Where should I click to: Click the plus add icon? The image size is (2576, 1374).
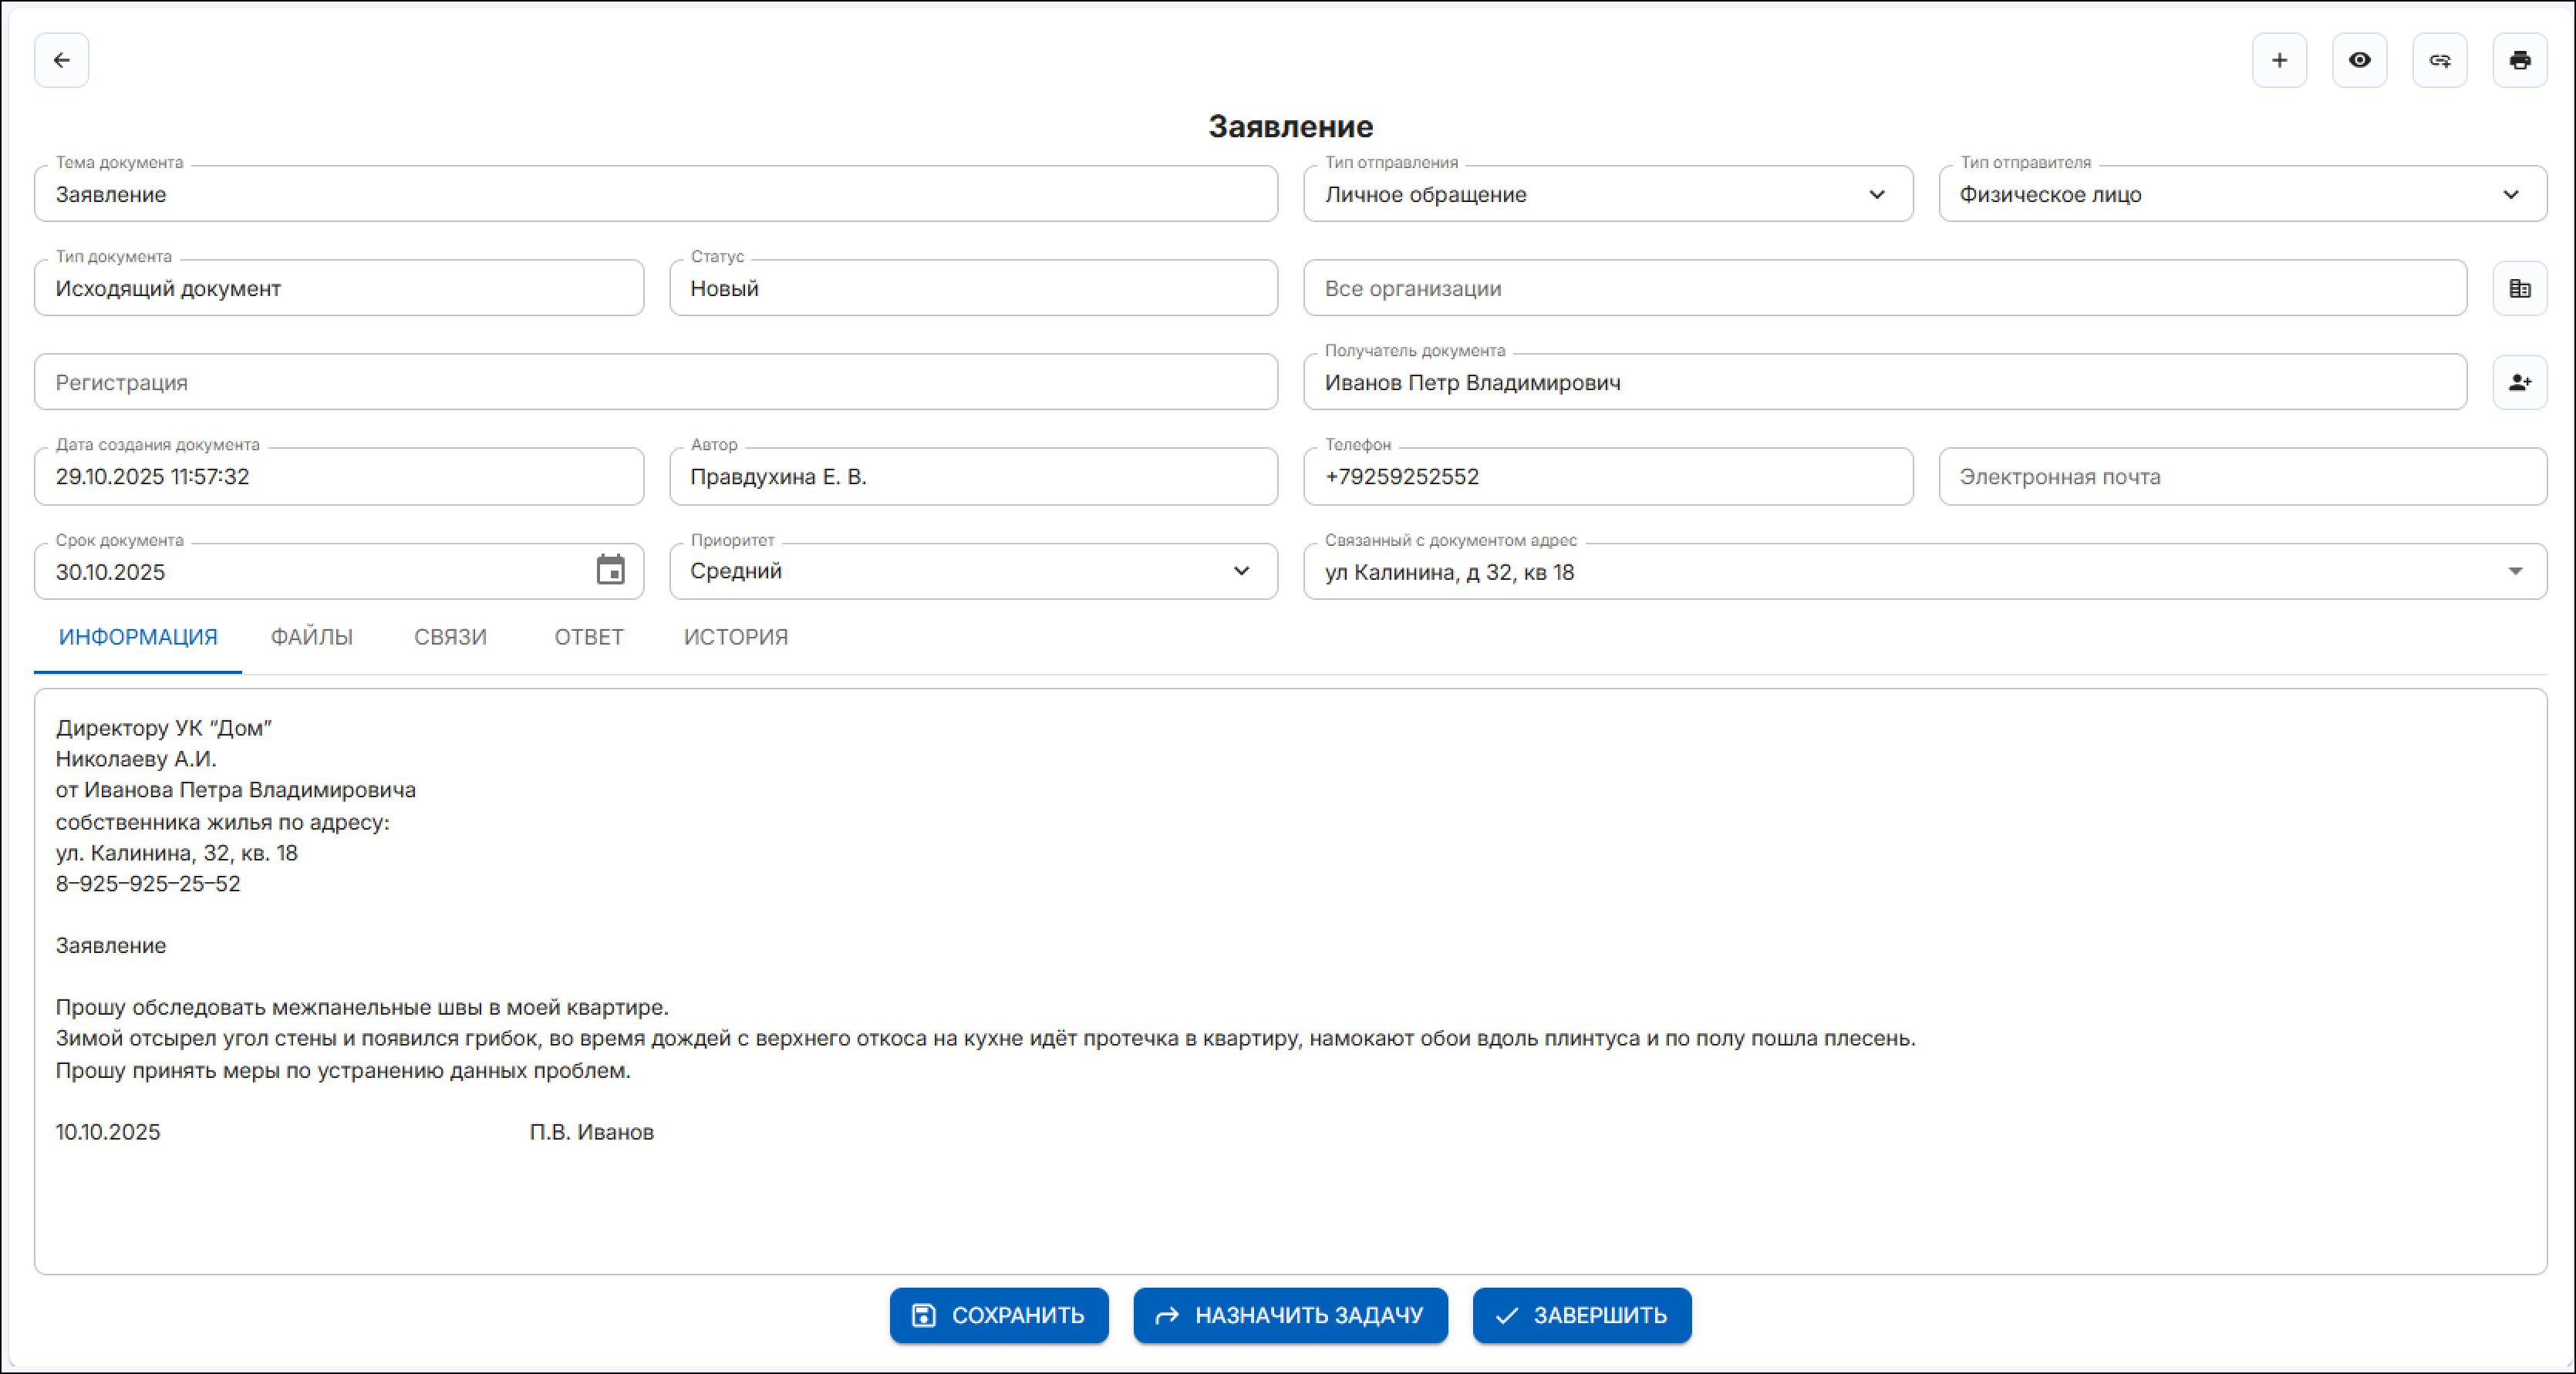pyautogui.click(x=2279, y=60)
